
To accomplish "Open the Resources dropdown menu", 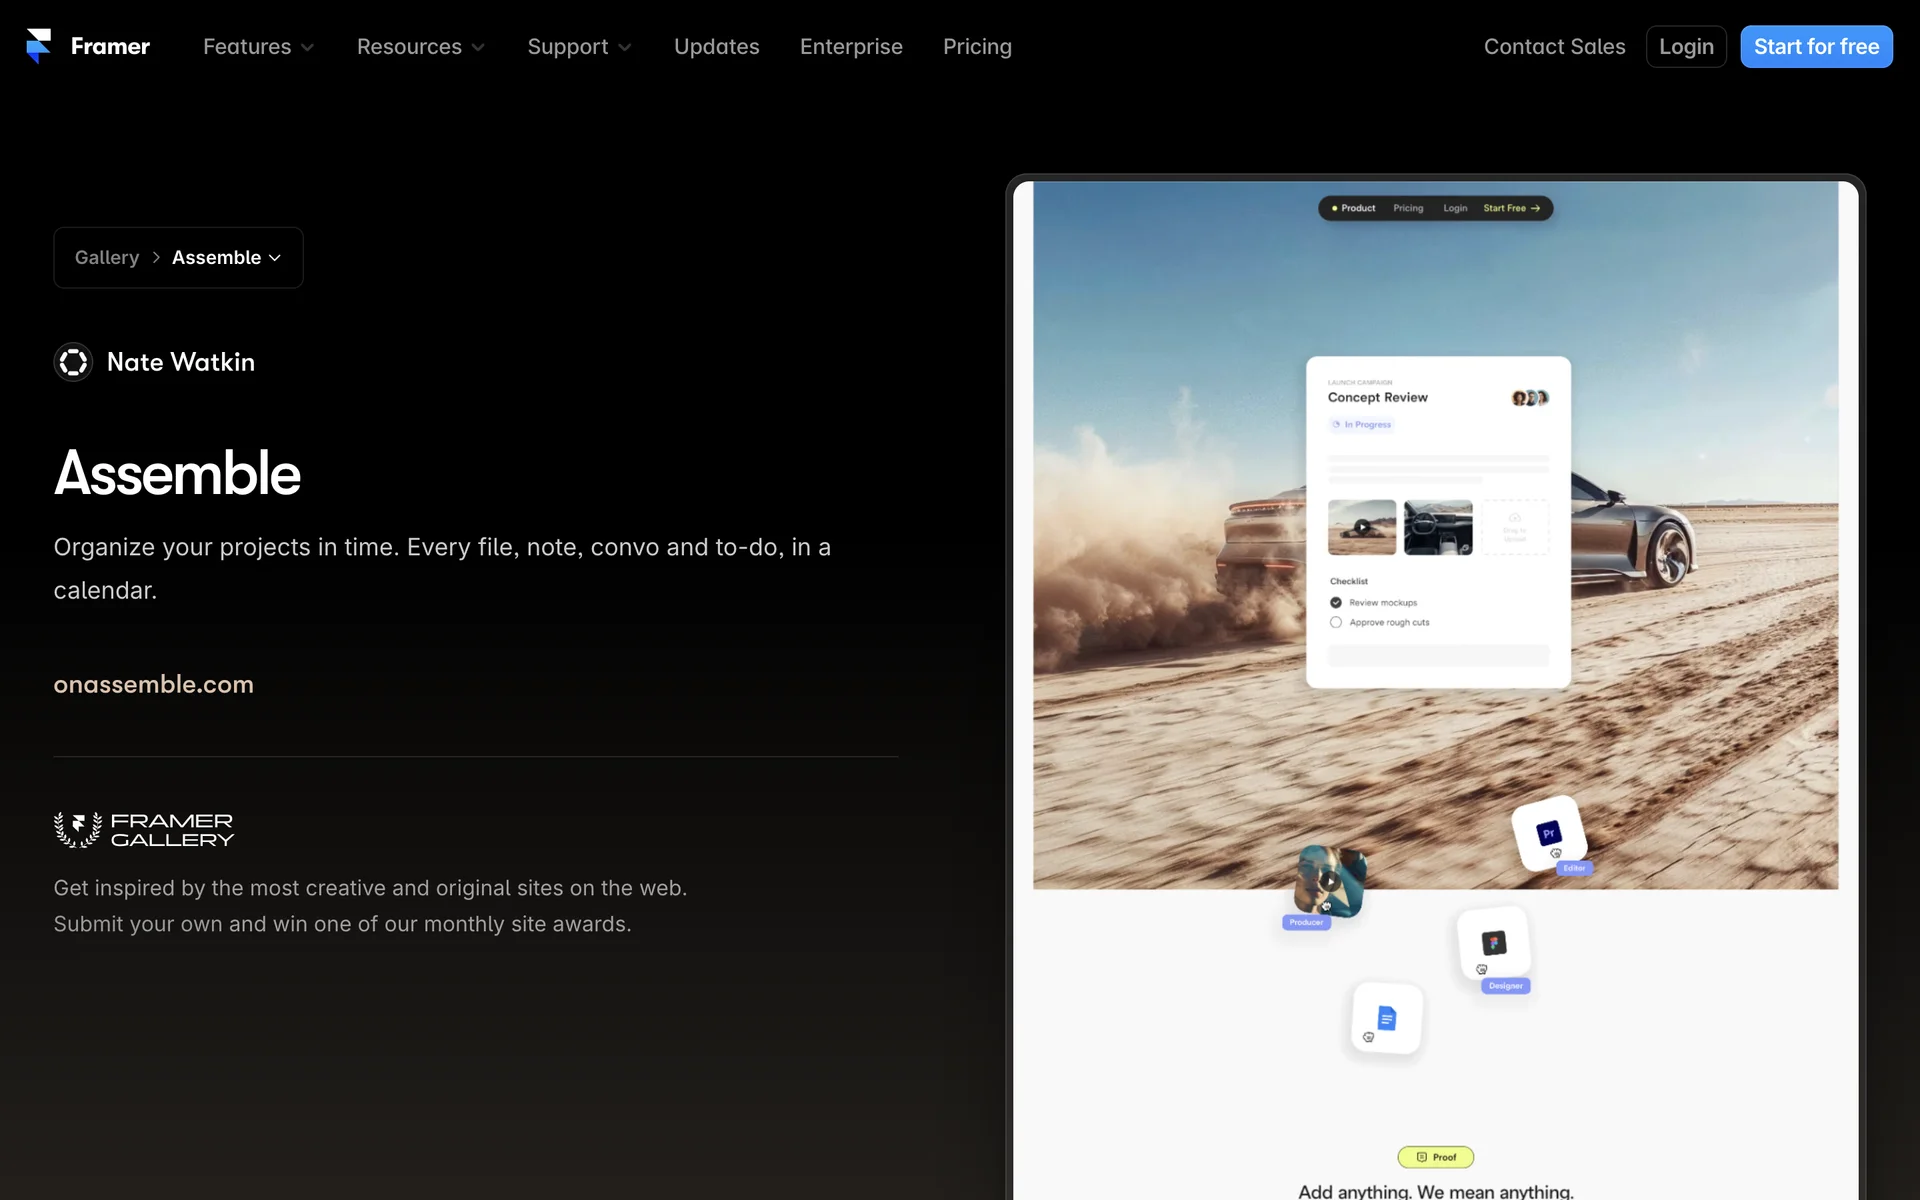I will [420, 47].
